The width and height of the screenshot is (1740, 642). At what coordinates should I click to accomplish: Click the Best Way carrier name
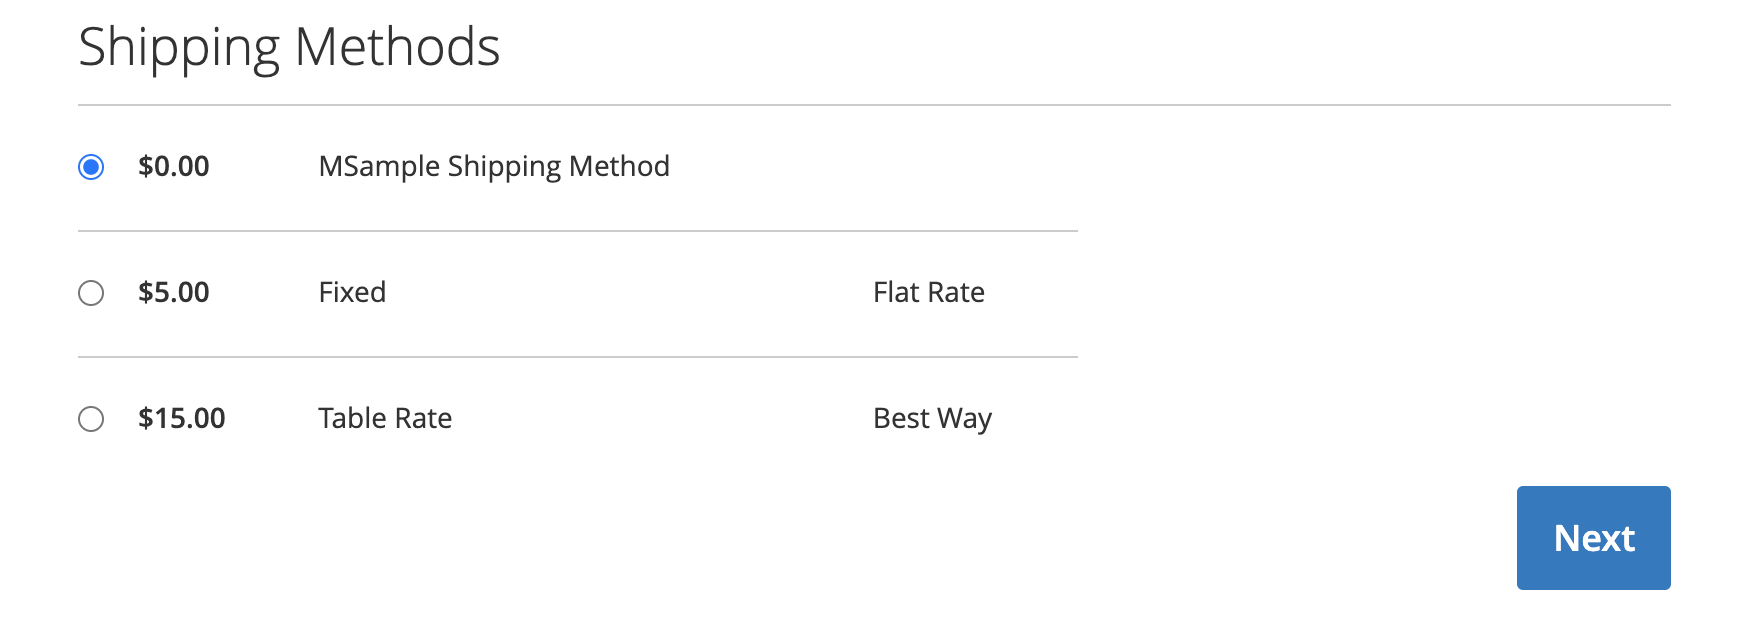(932, 418)
